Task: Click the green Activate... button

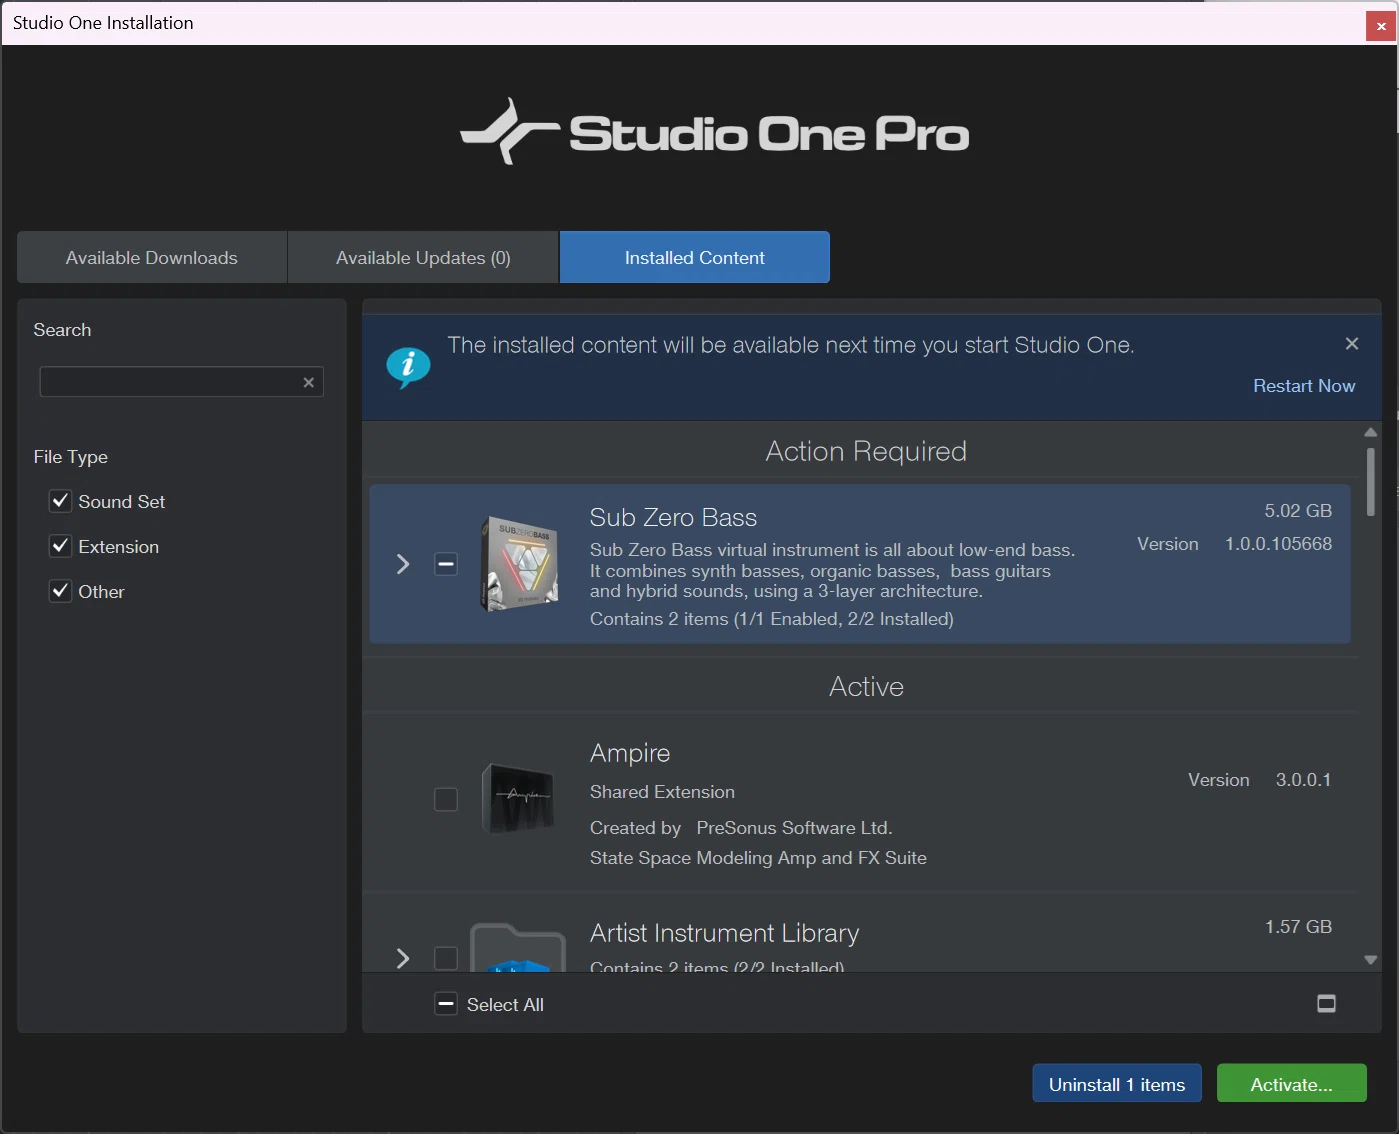Action: tap(1292, 1084)
